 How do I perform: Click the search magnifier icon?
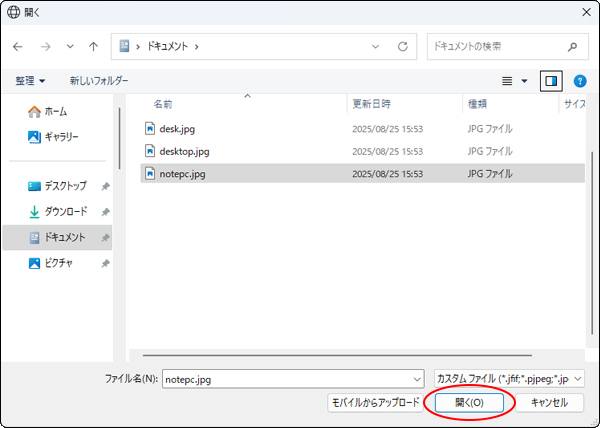(x=572, y=46)
